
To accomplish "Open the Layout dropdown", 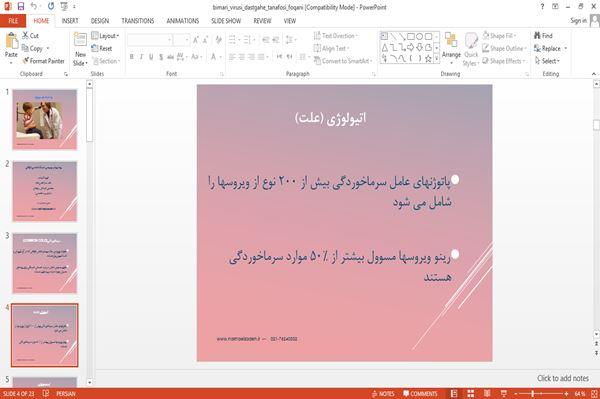I will [x=105, y=36].
